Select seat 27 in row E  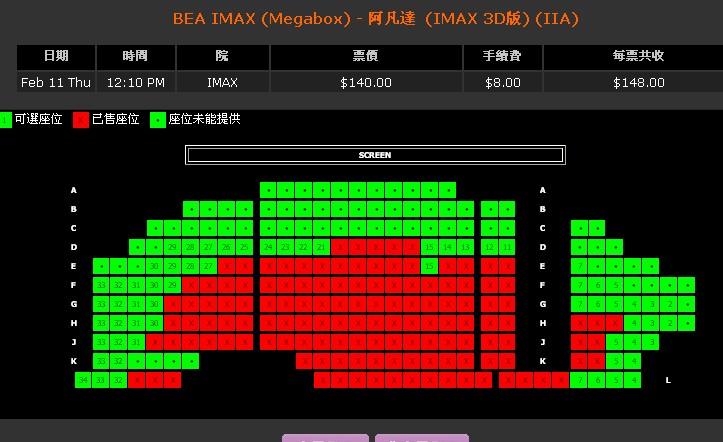[x=209, y=266]
